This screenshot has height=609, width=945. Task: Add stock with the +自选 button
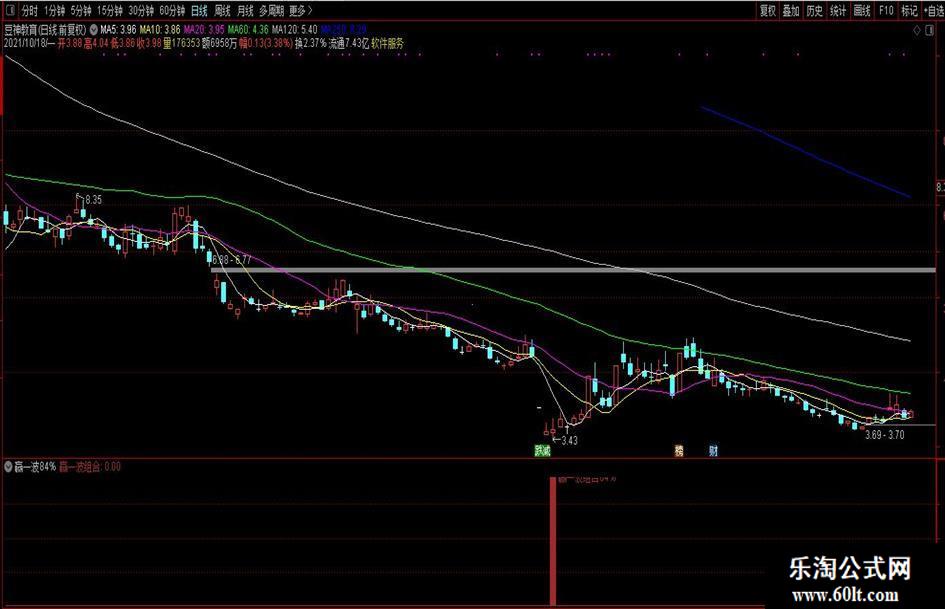point(933,11)
